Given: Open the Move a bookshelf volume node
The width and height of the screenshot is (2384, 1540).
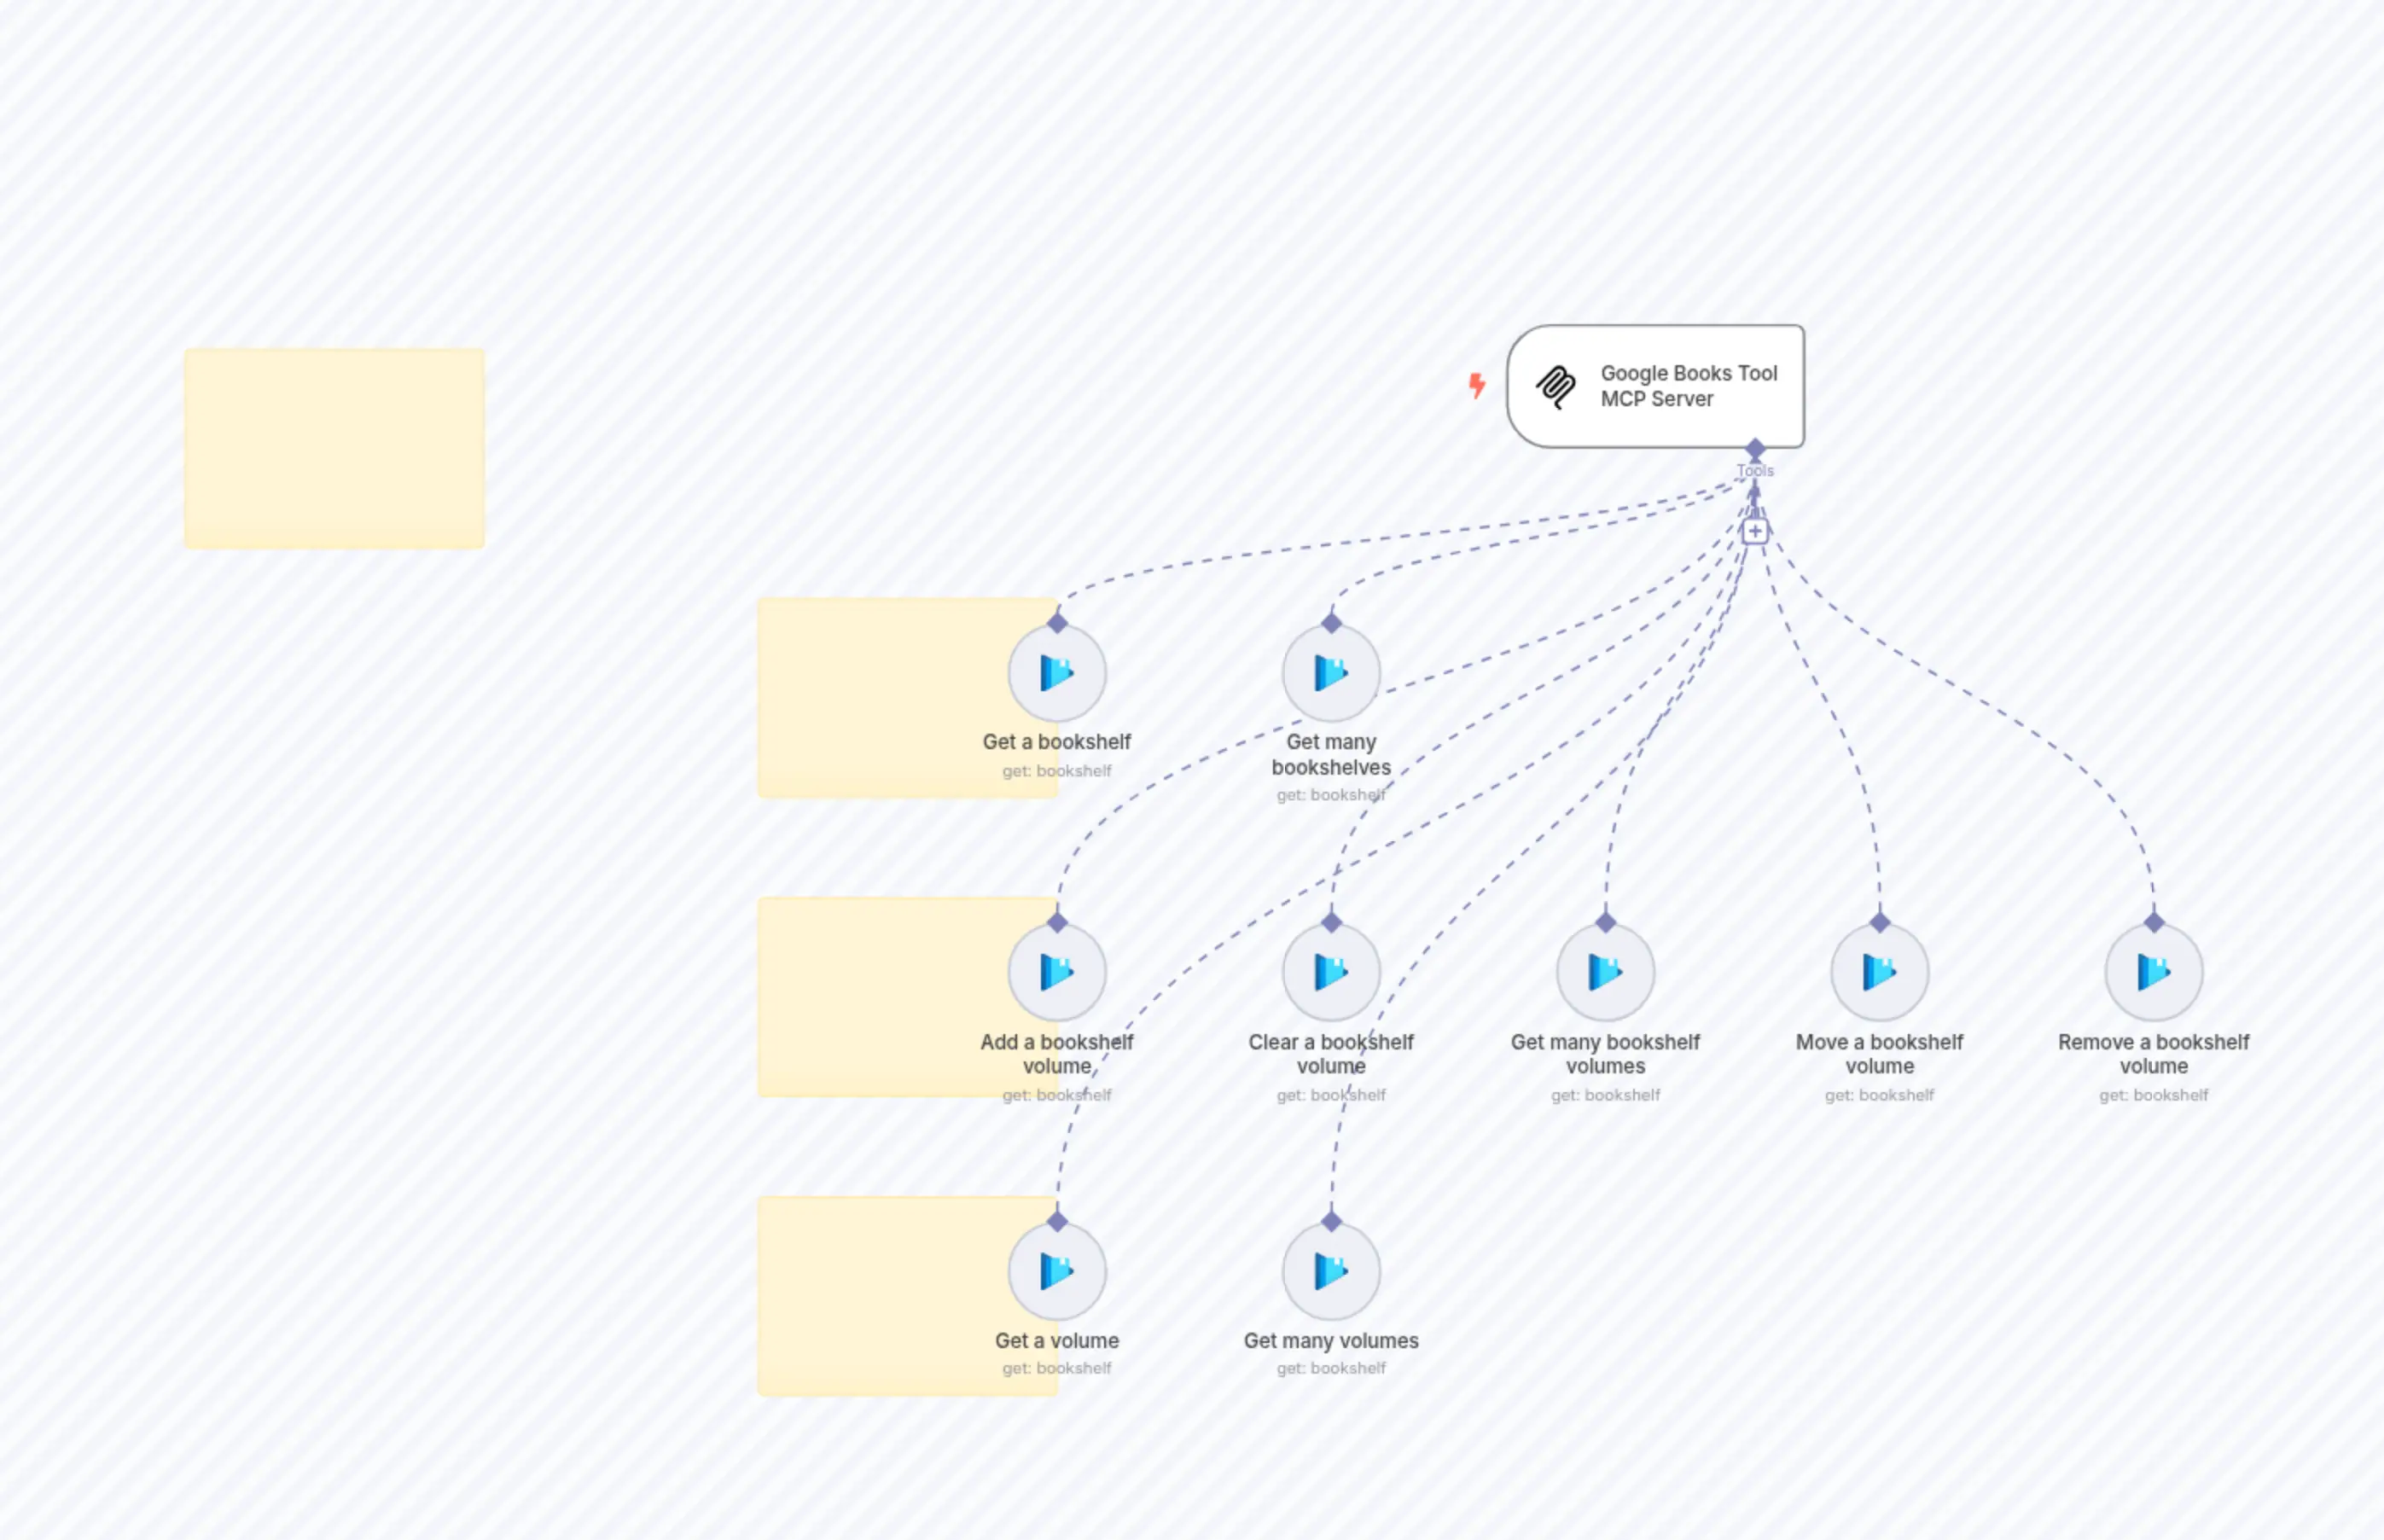Looking at the screenshot, I should point(1879,971).
